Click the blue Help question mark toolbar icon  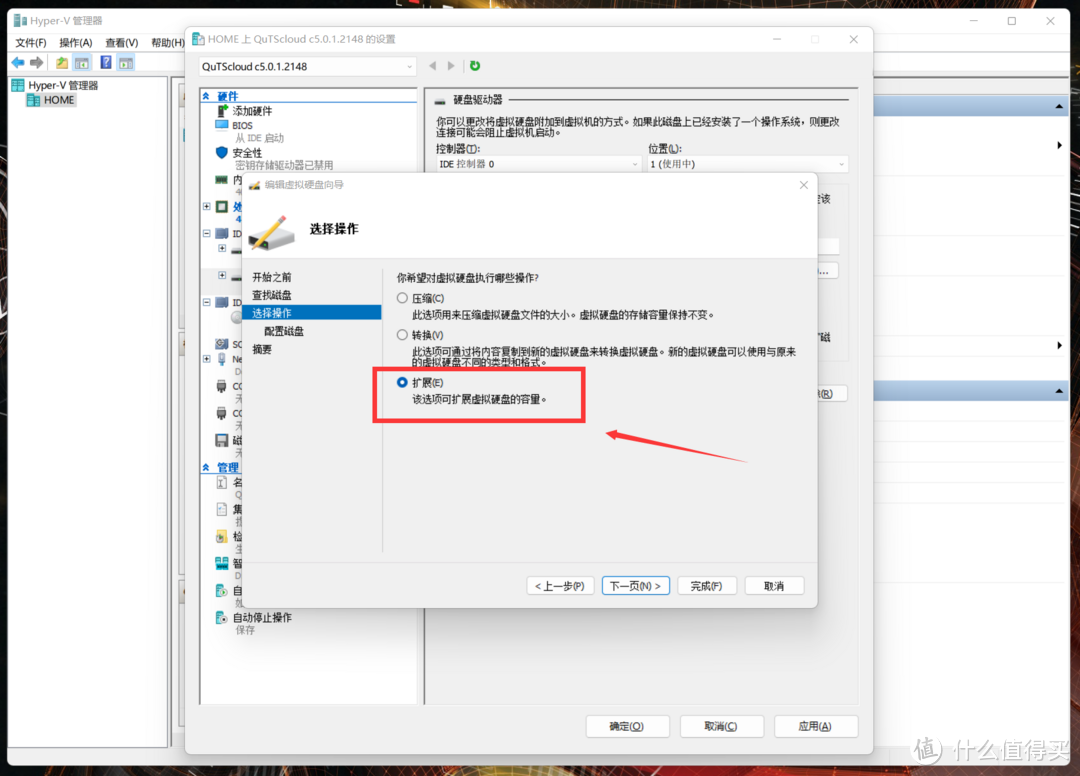[105, 63]
